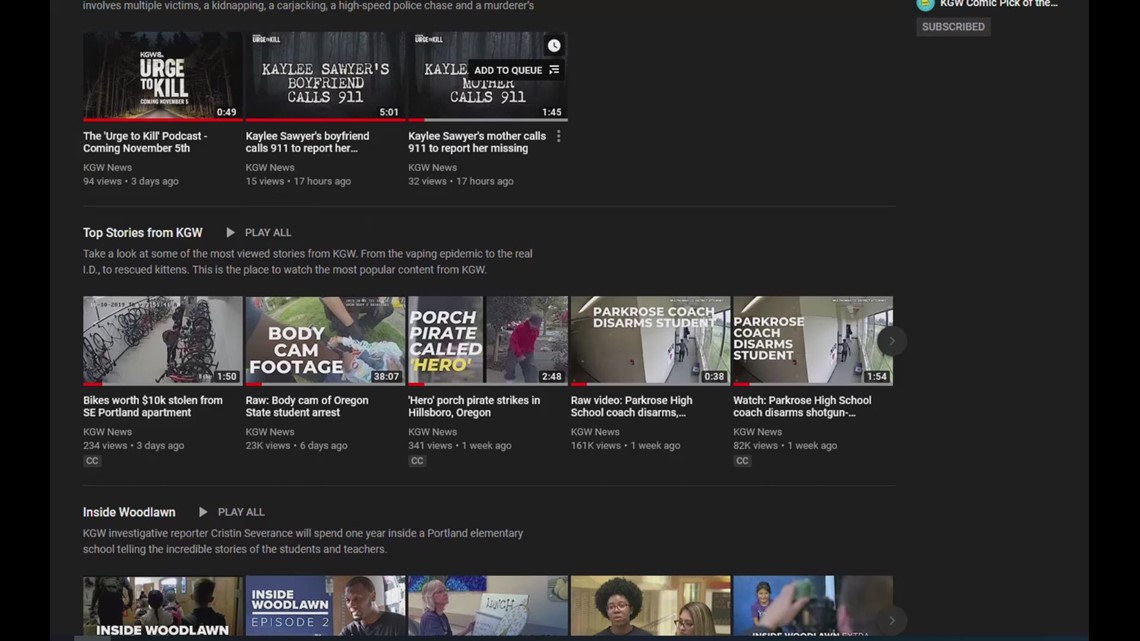
Task: Click the Raw video: Parkrose coach disarms title
Action: click(x=632, y=406)
